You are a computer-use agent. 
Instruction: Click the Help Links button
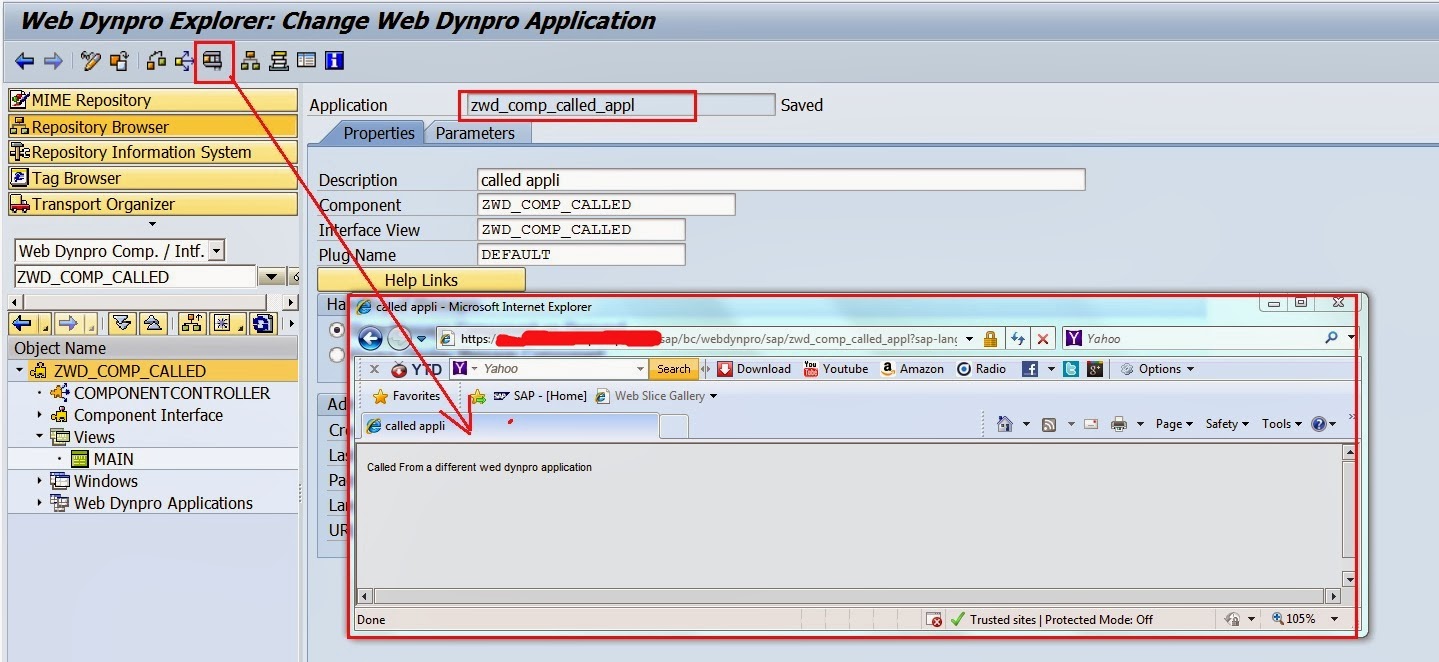421,280
